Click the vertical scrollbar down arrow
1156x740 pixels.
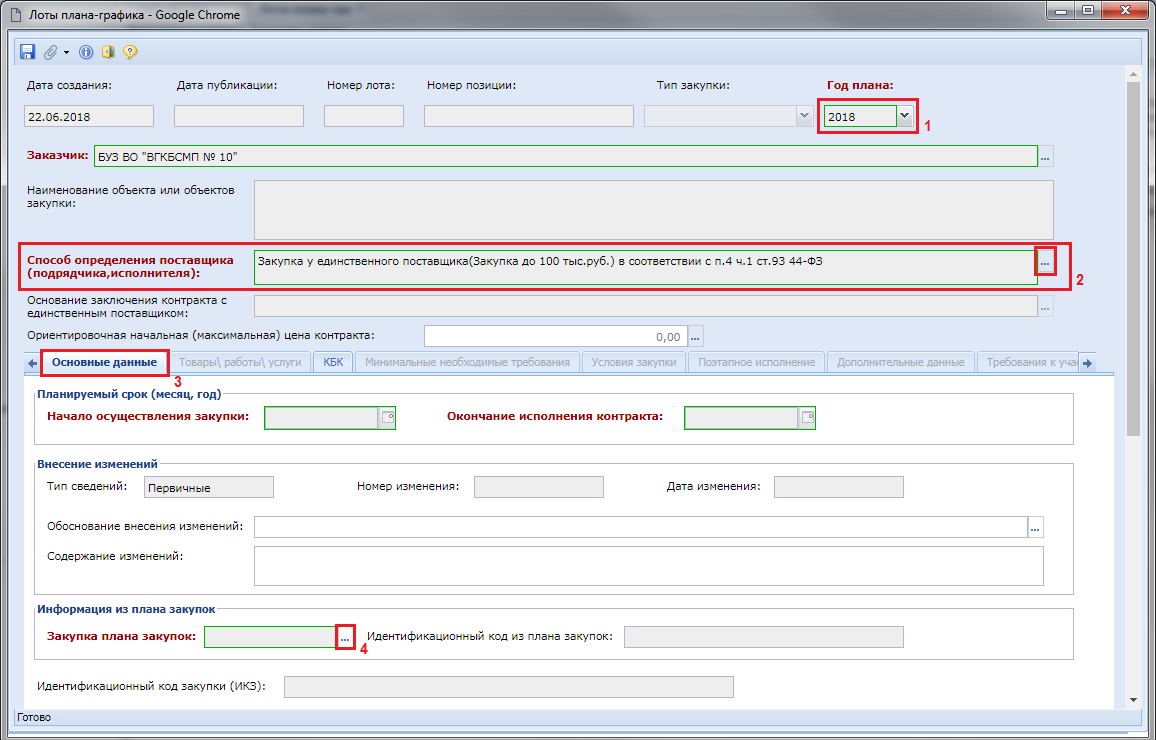(1132, 699)
